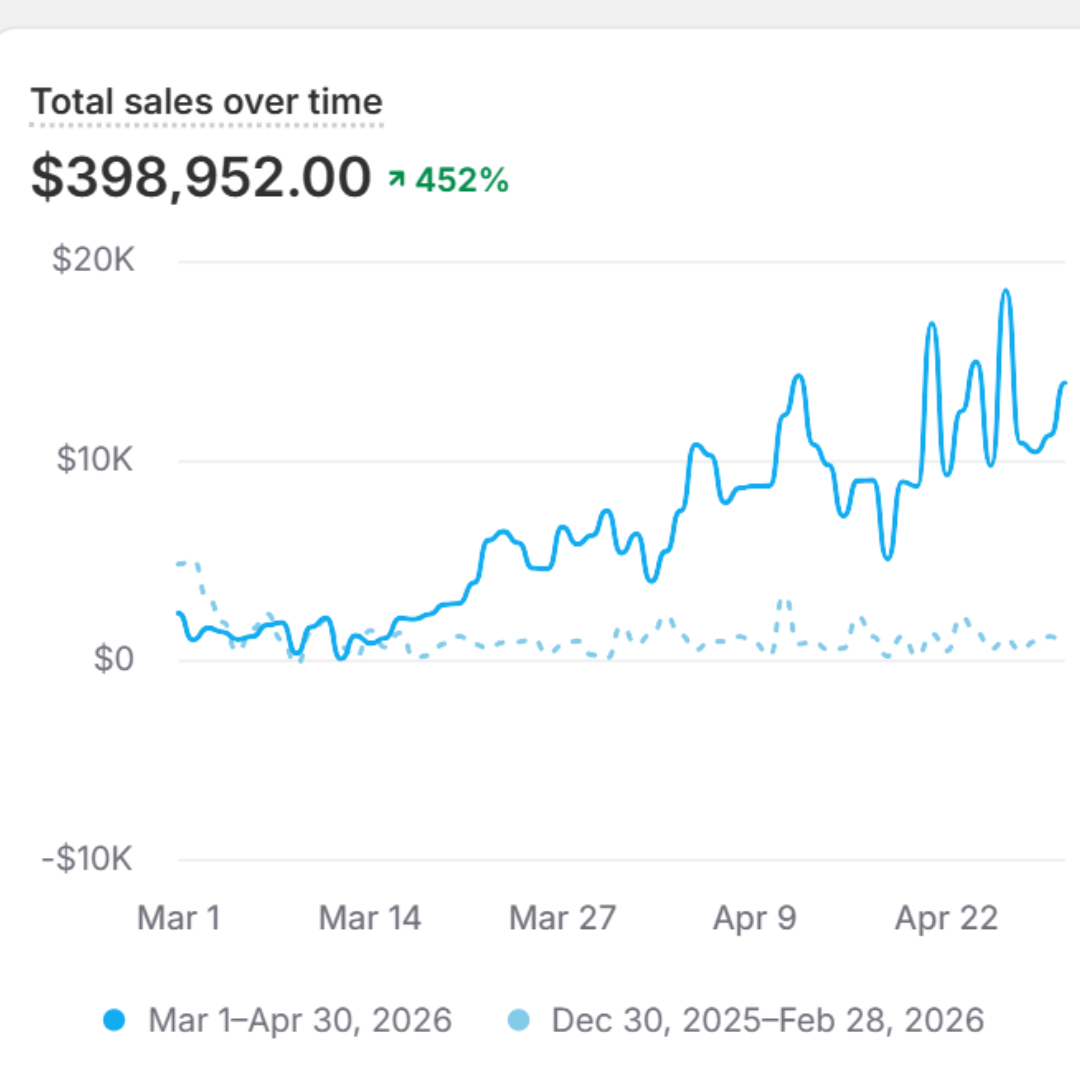1080x1080 pixels.
Task: Click the Mar 27 x-axis date label
Action: [562, 918]
